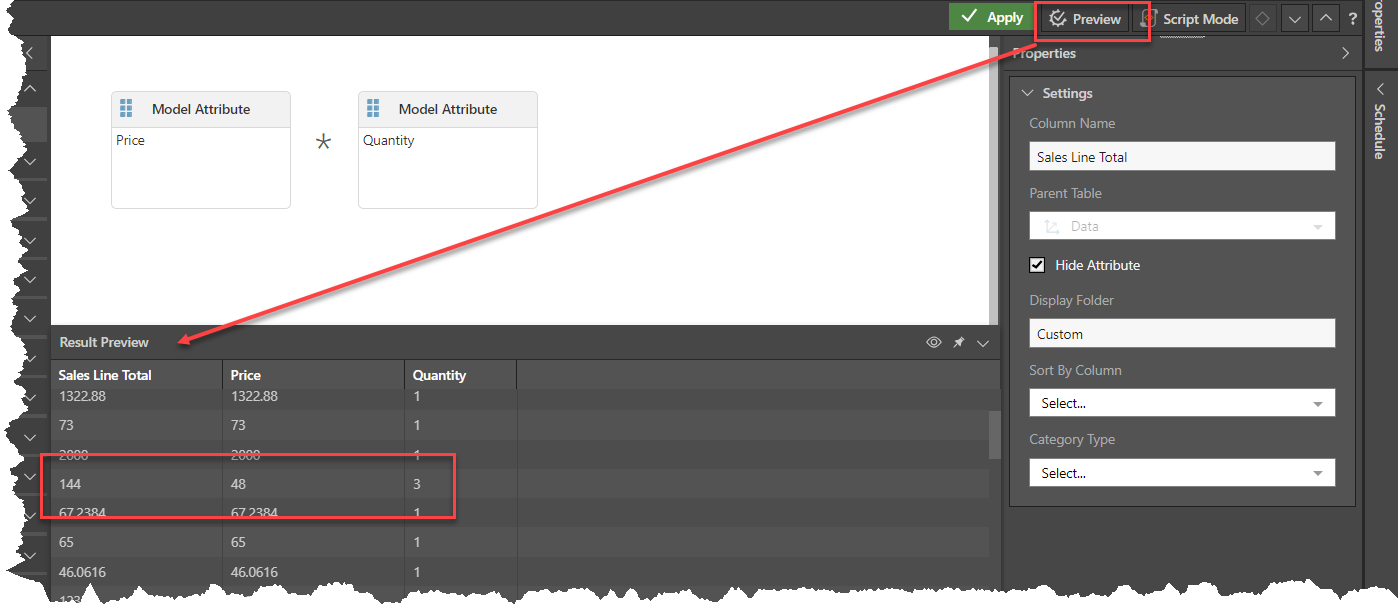The height and width of the screenshot is (611, 1398).
Task: Click the up-arrow toolbar button
Action: pos(1325,19)
